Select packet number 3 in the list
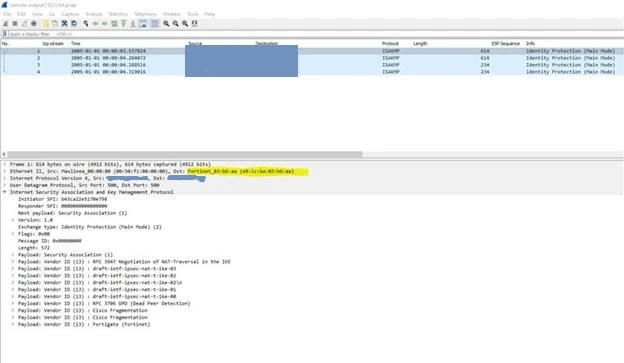Screen dimensions: 624x363 (x=312, y=65)
